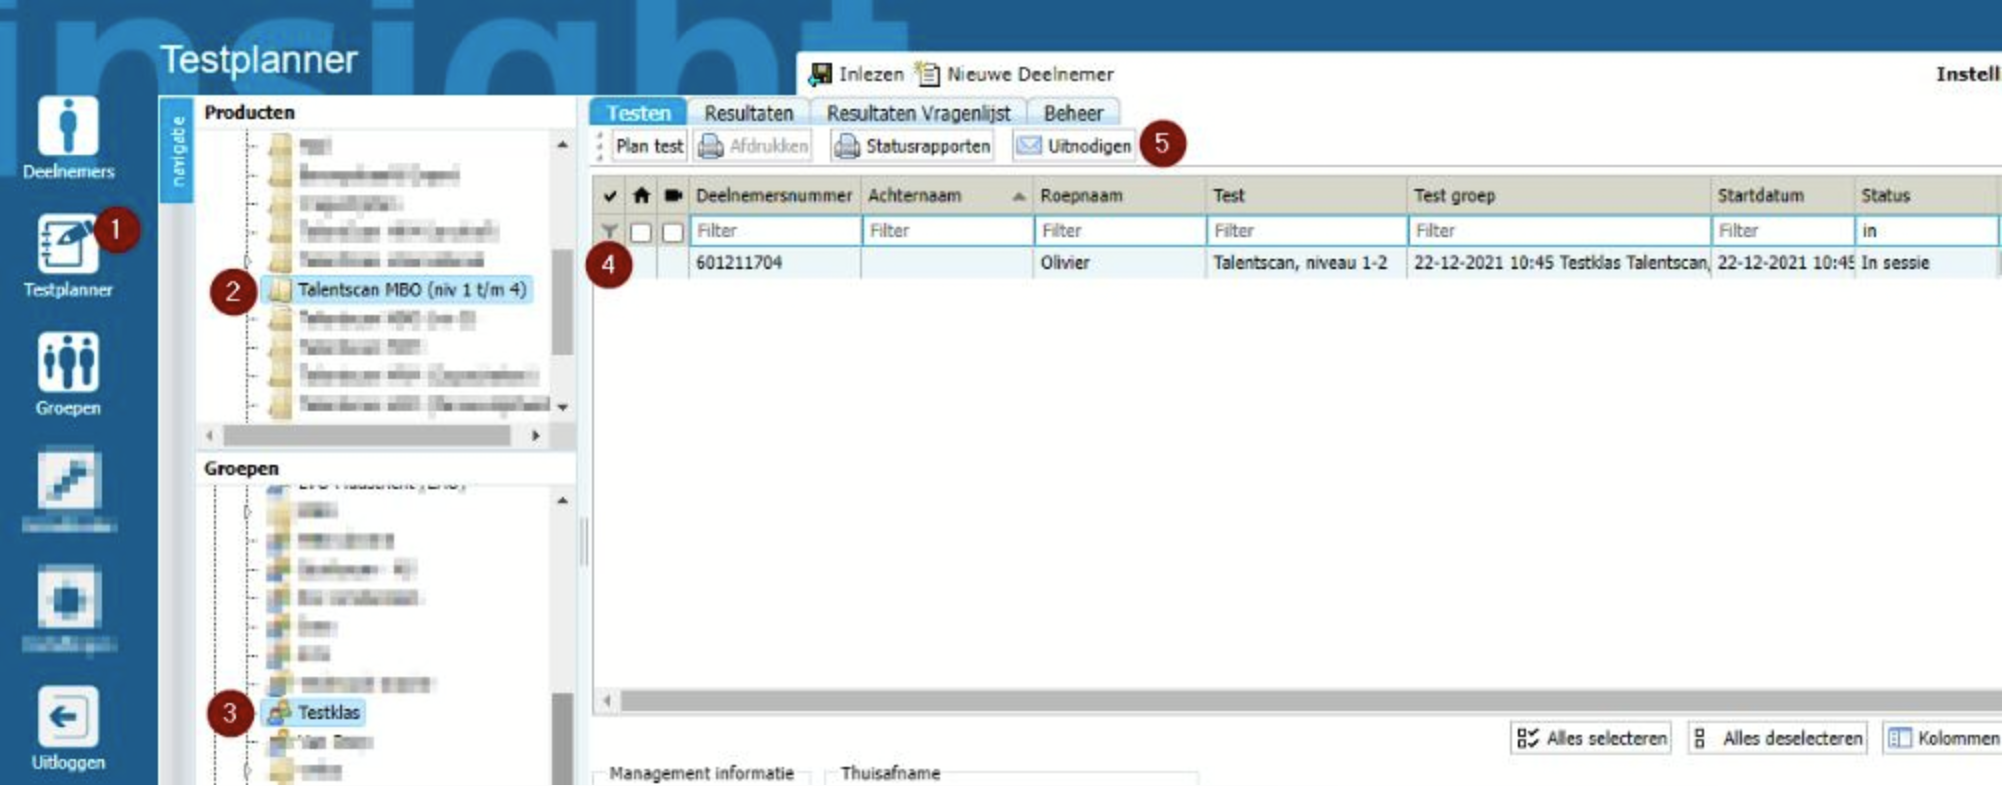
Task: Select Talentscan MBO (niv 1 t/m 4) folder
Action: pos(410,290)
